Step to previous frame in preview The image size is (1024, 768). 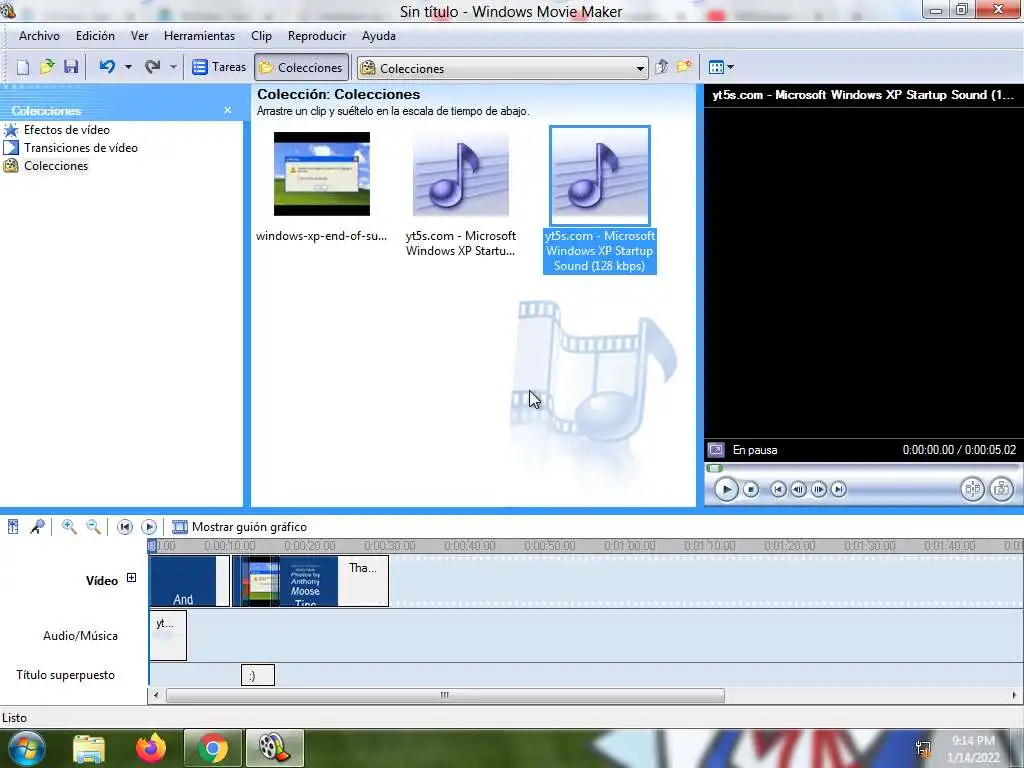(x=798, y=489)
